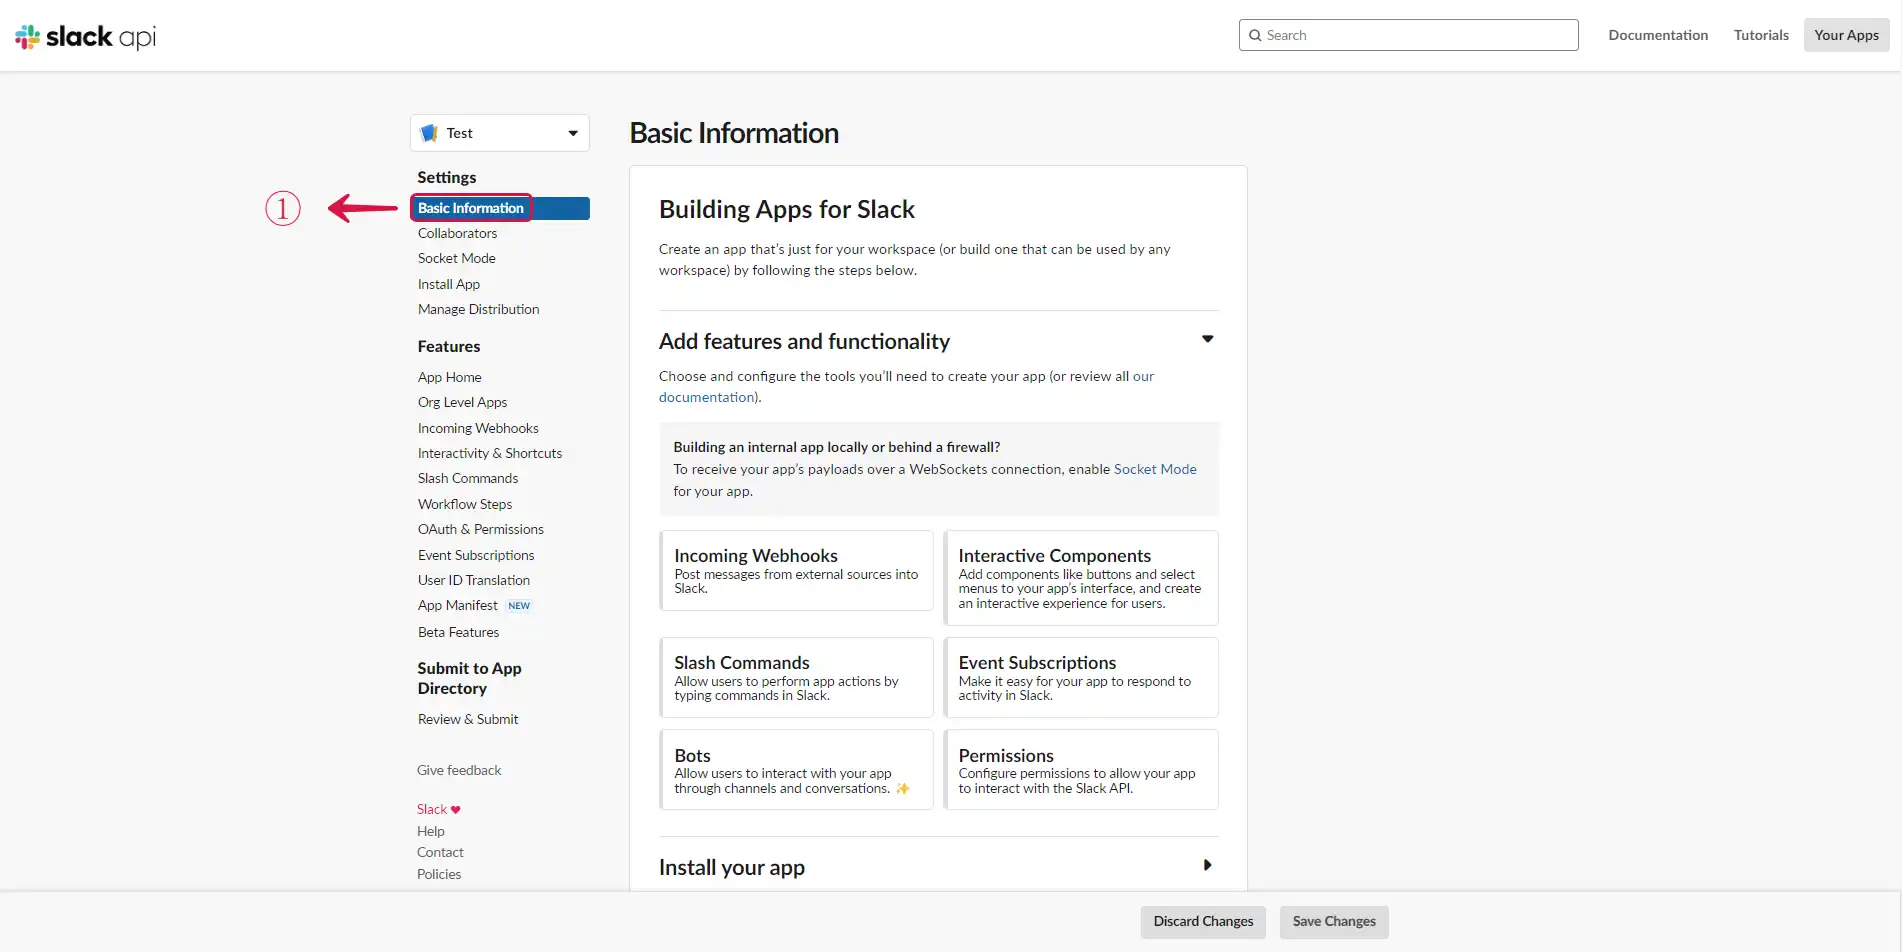Open App Home feature page
The image size is (1902, 952).
pyautogui.click(x=449, y=377)
